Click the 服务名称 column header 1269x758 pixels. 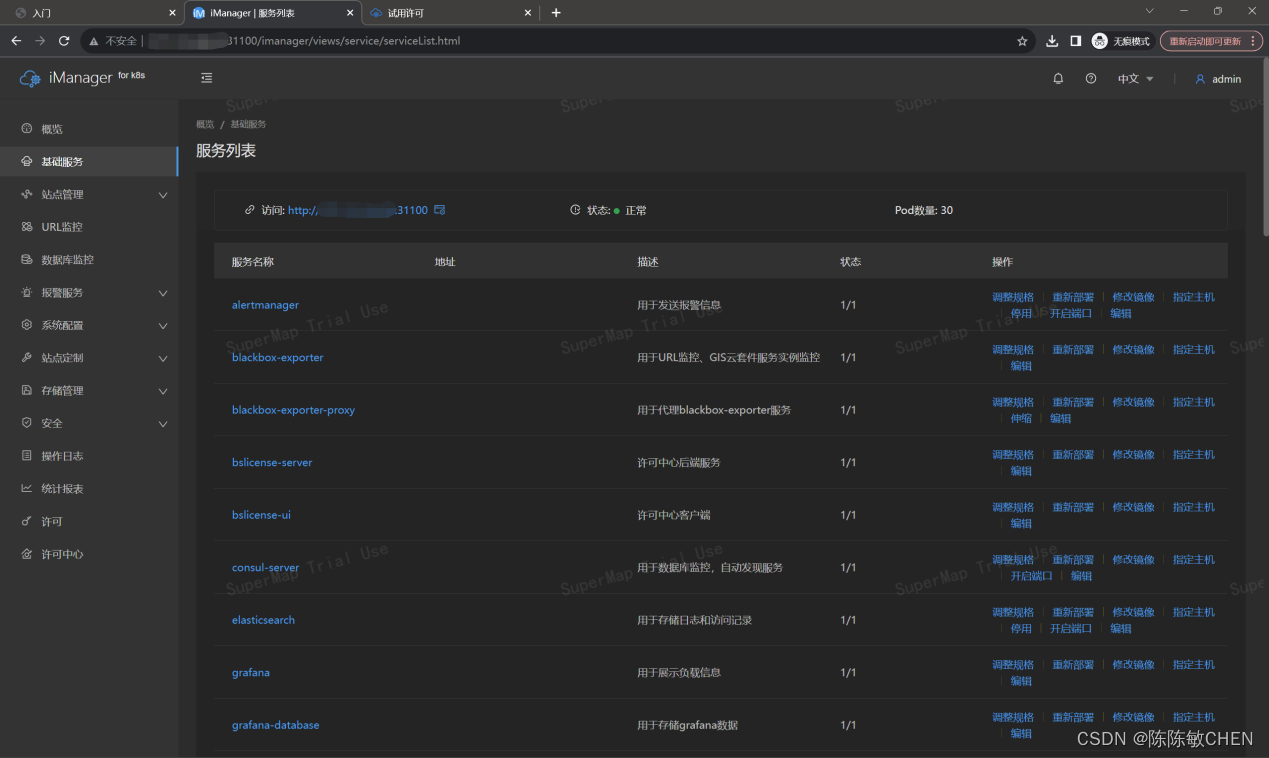253,262
